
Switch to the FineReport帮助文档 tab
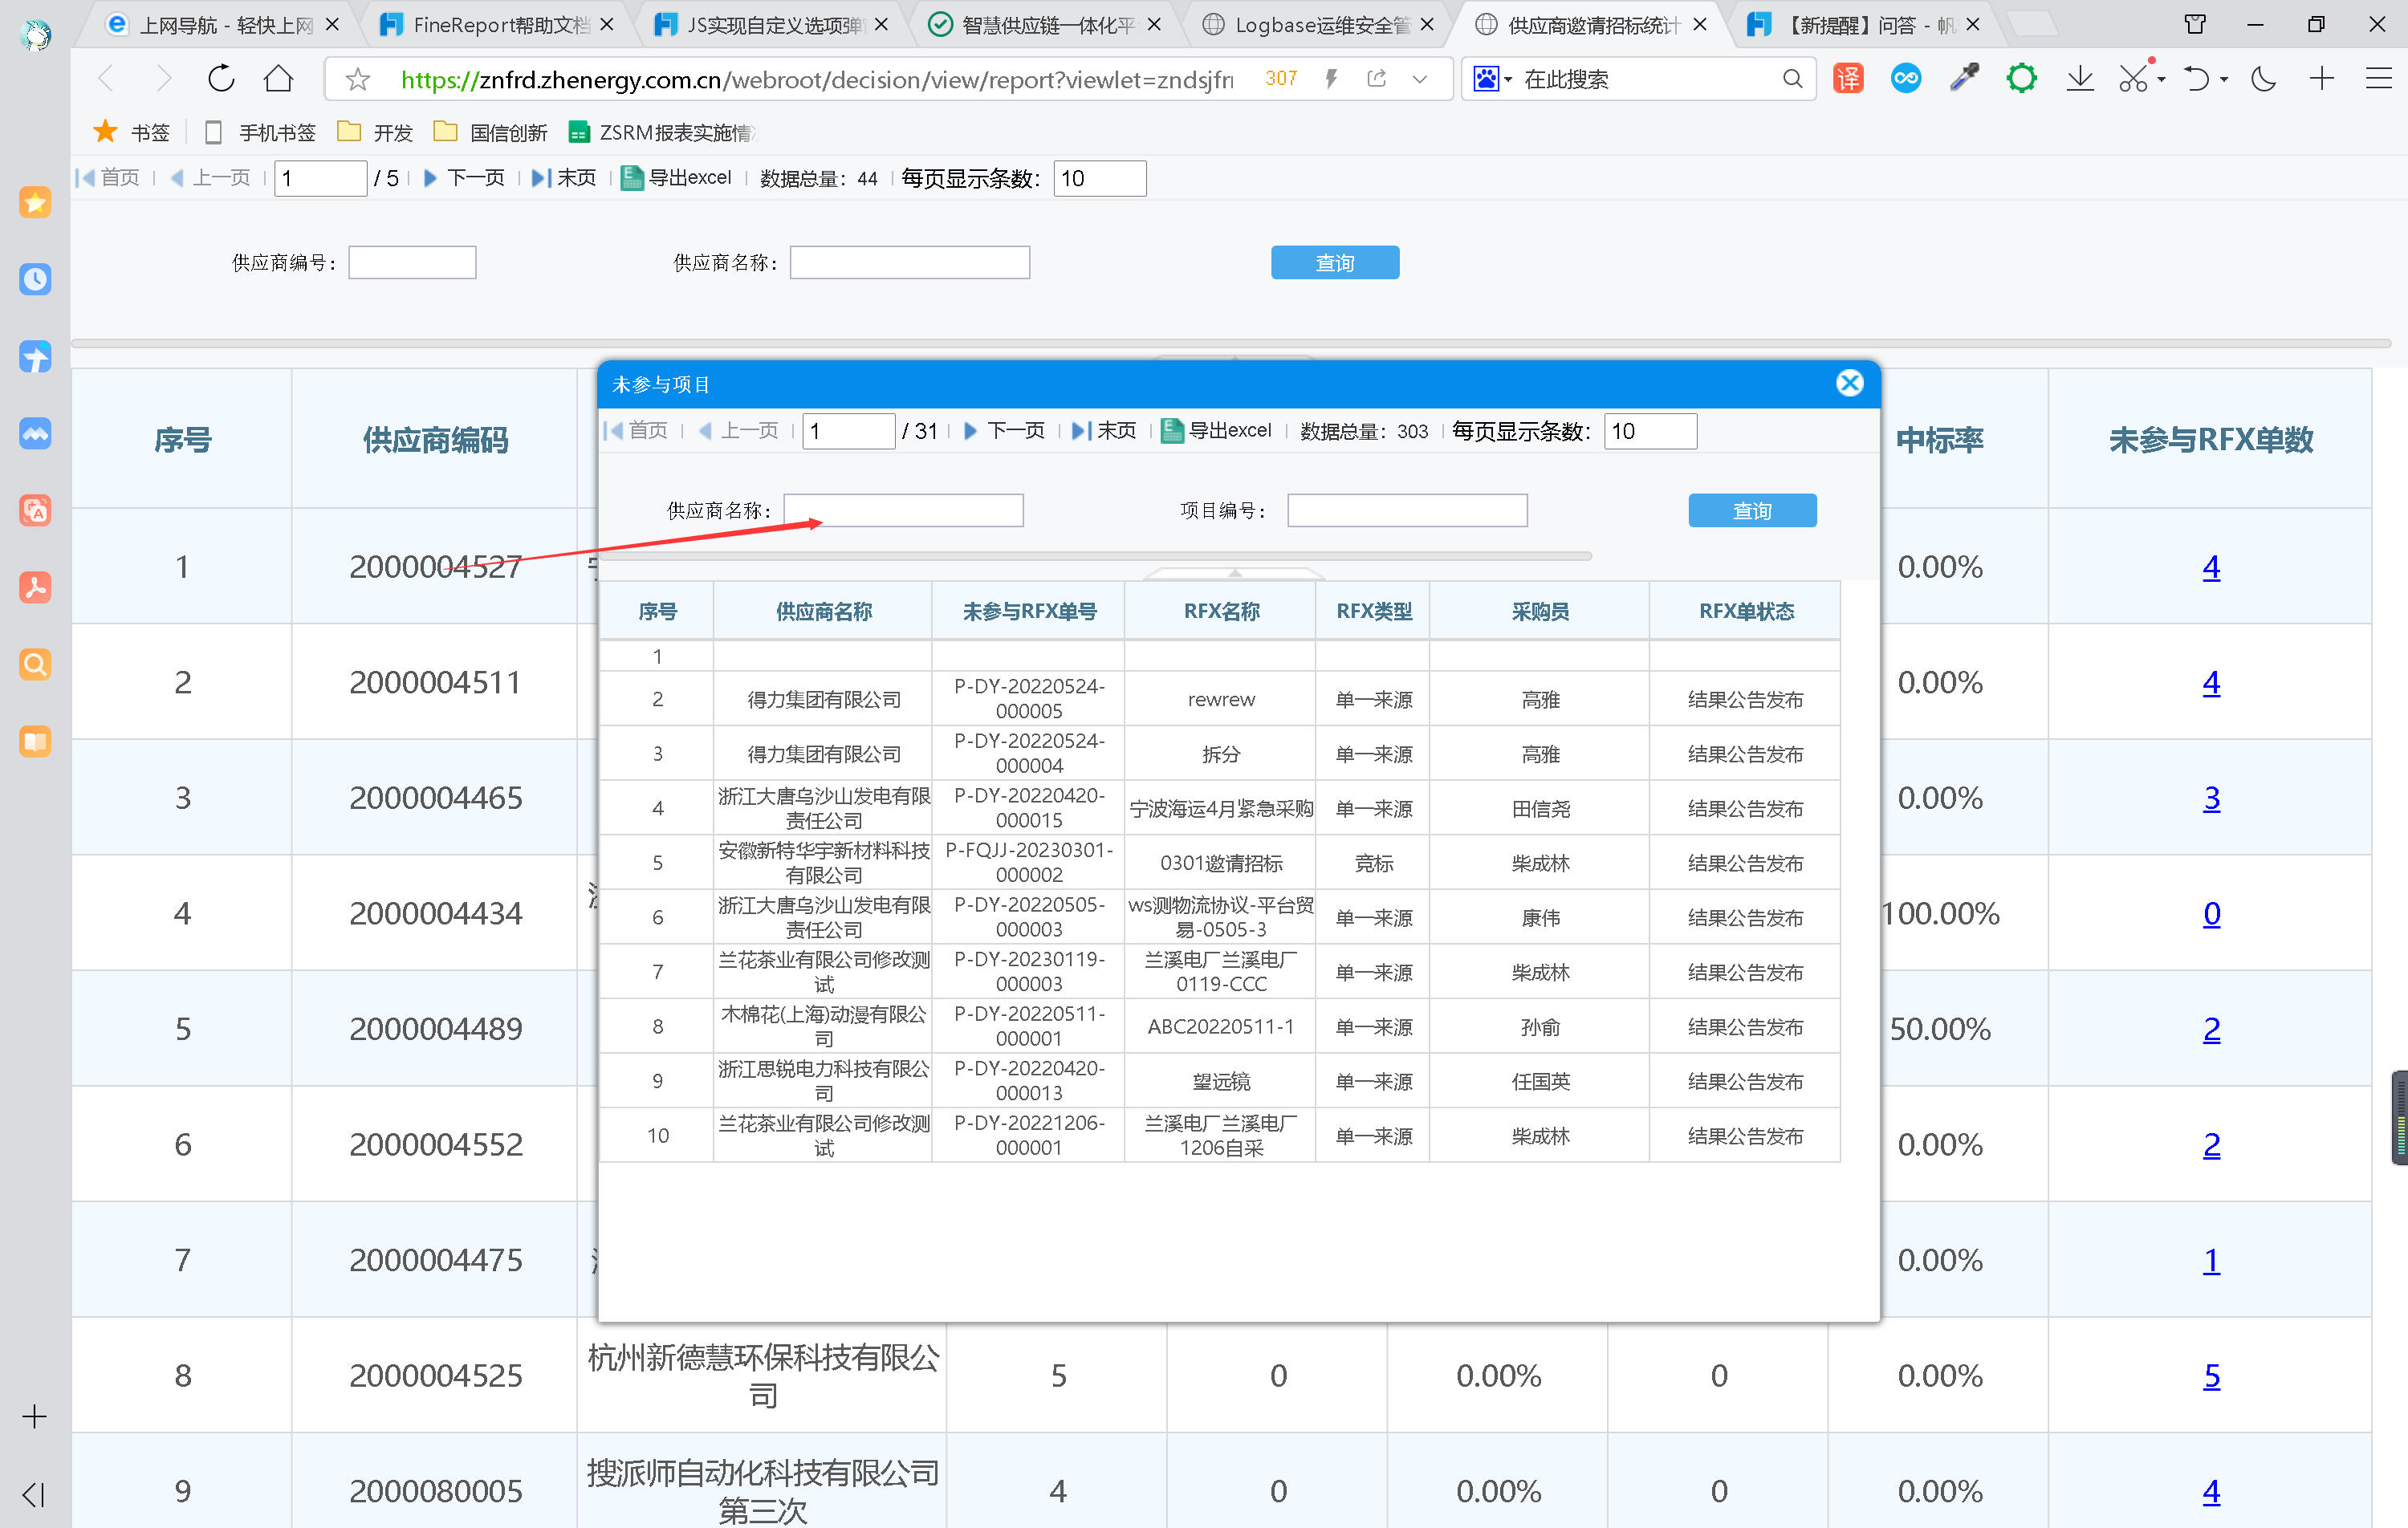click(498, 25)
